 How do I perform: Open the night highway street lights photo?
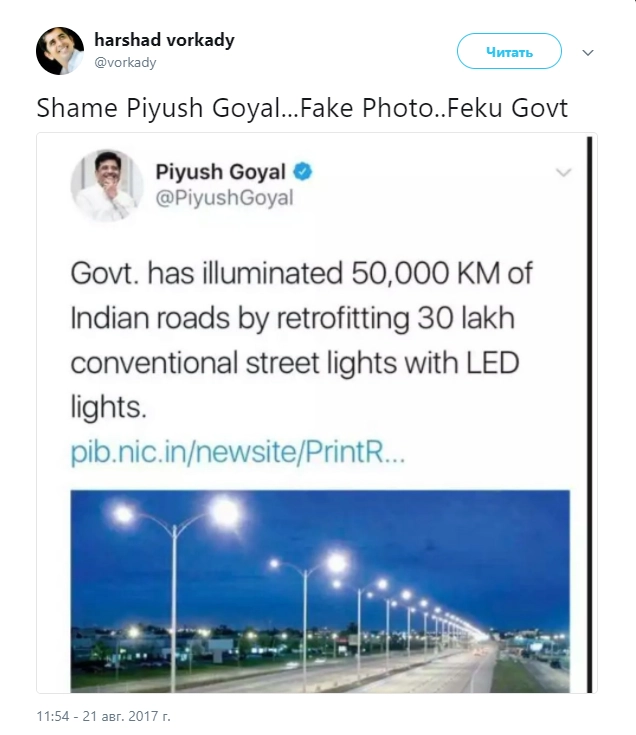pyautogui.click(x=320, y=590)
